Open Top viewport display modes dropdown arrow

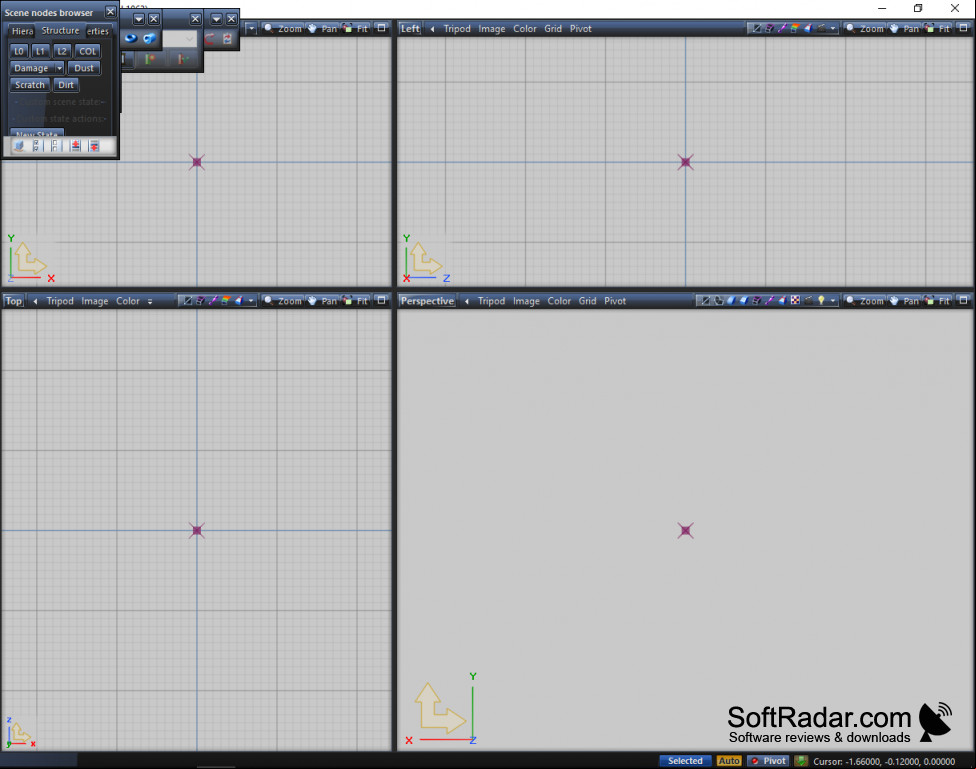pyautogui.click(x=251, y=301)
